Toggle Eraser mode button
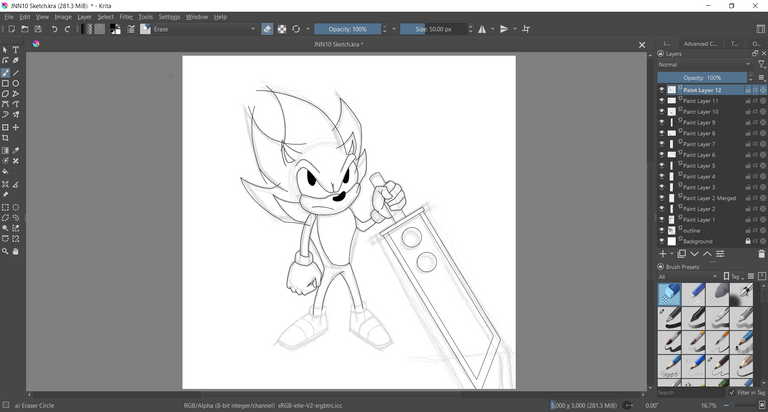 click(267, 29)
